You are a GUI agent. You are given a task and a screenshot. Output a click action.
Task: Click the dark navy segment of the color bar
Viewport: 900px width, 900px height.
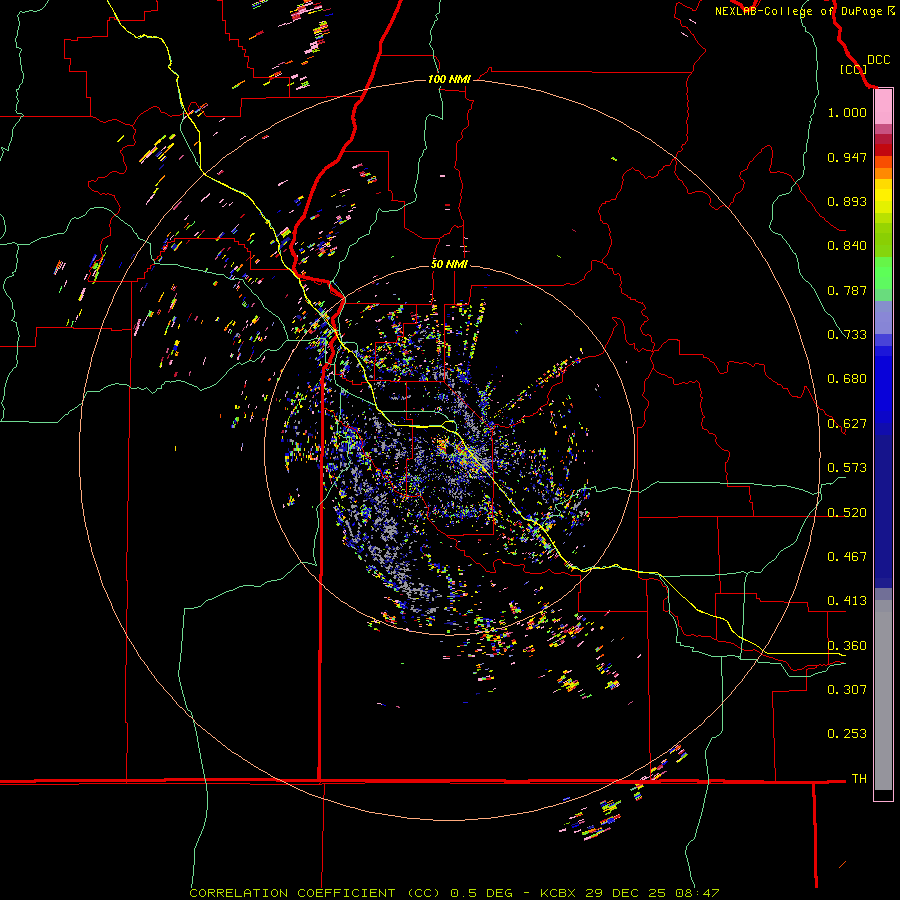pyautogui.click(x=883, y=511)
